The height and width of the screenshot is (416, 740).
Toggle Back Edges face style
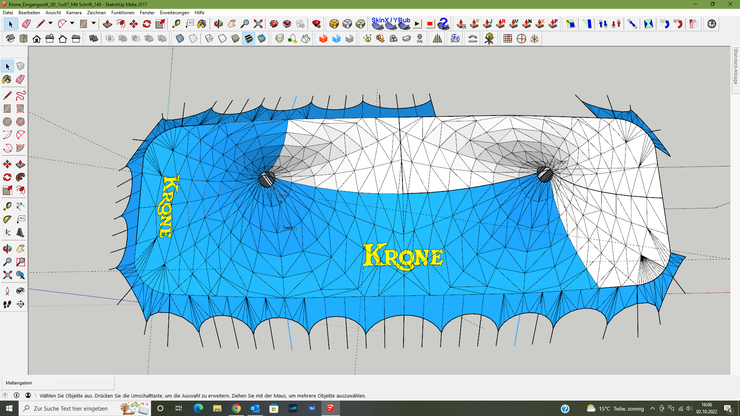point(193,39)
